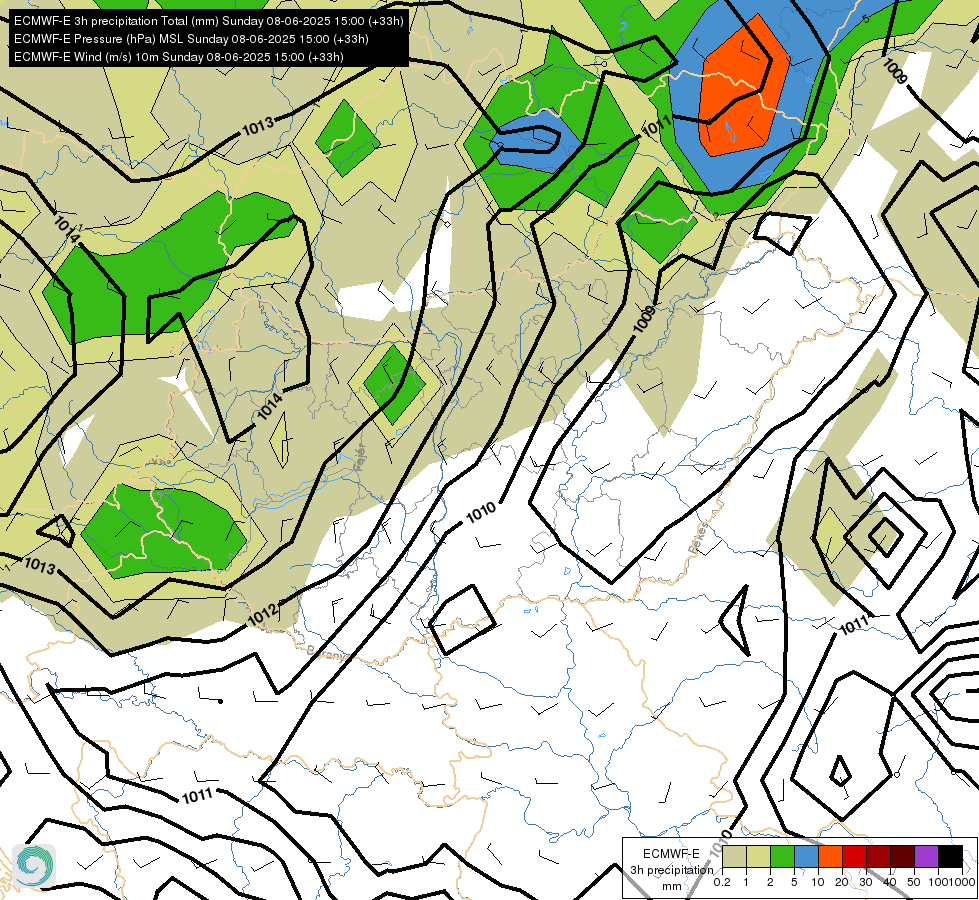Click the small blue precipitation patch inside the green area
The image size is (979, 900).
537,142
